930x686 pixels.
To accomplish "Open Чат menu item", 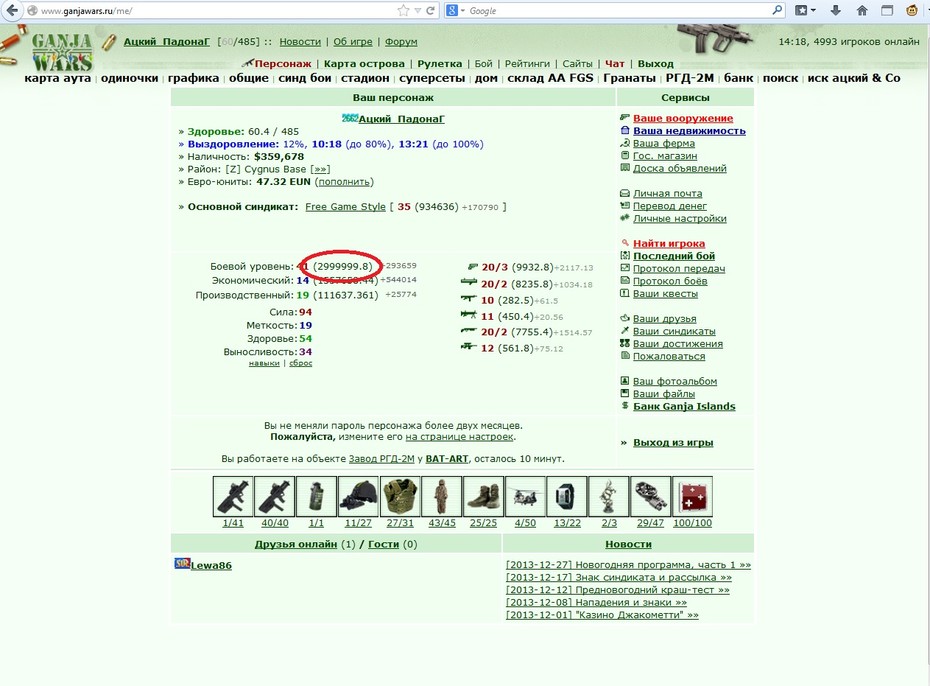I will 614,63.
